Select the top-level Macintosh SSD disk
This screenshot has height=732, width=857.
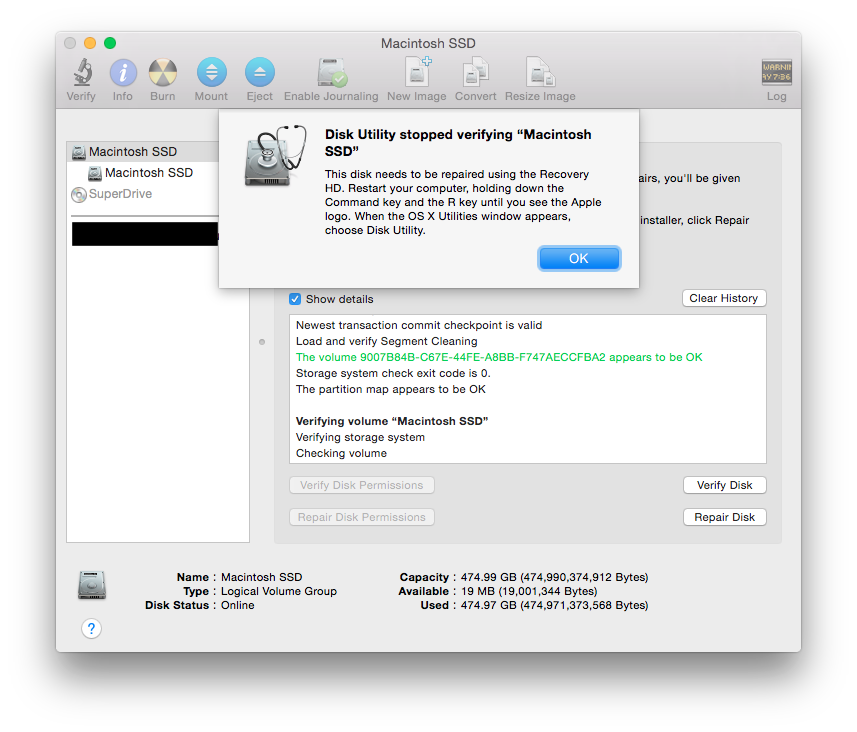point(143,151)
